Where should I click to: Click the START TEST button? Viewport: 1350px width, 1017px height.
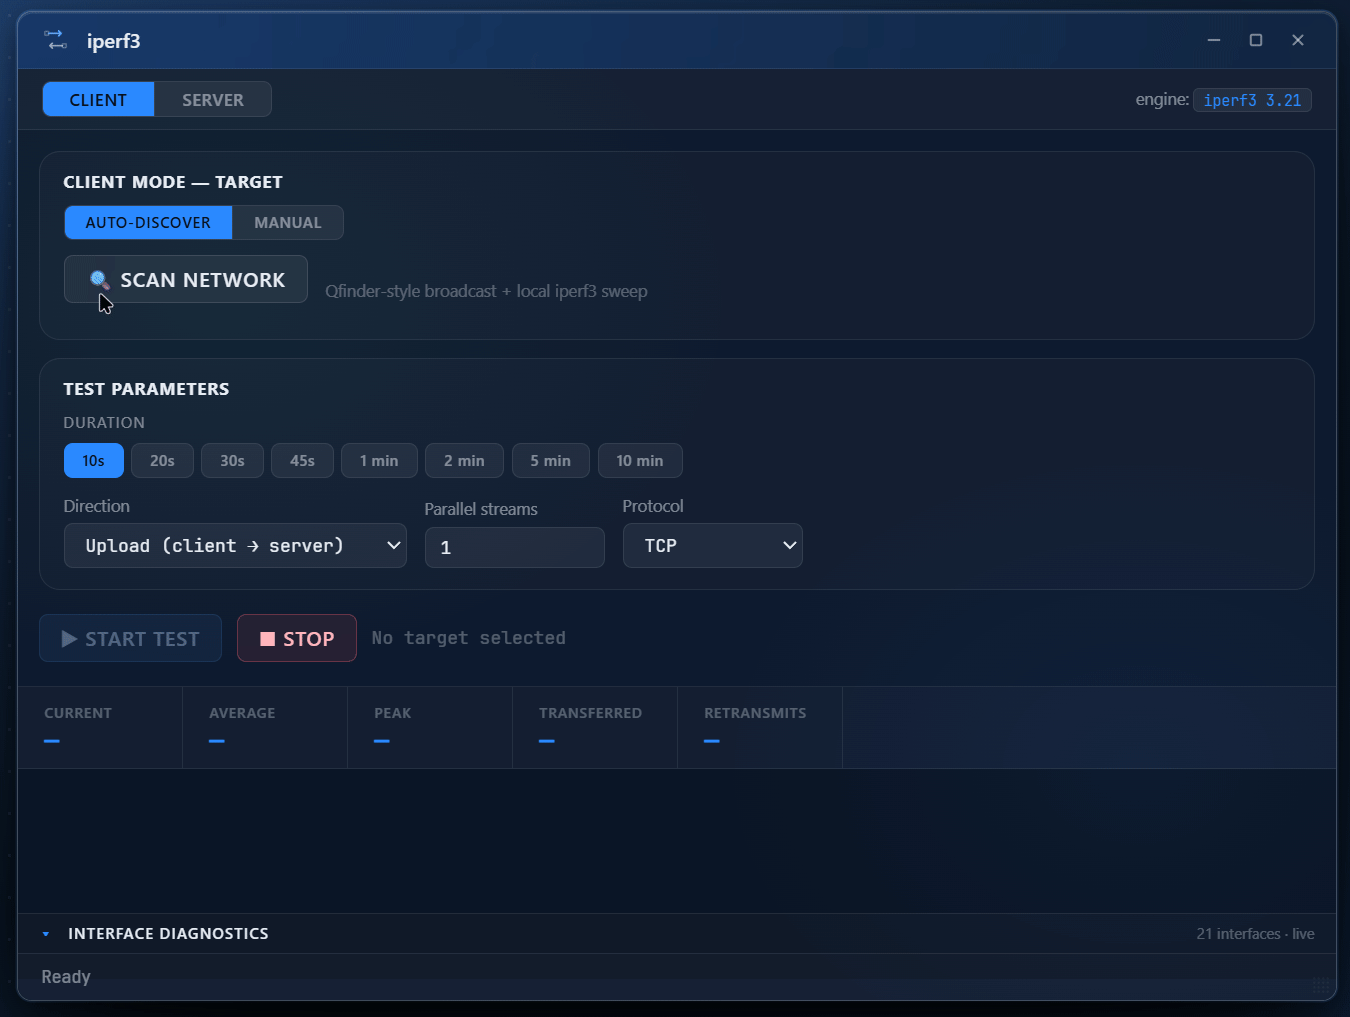tap(131, 638)
